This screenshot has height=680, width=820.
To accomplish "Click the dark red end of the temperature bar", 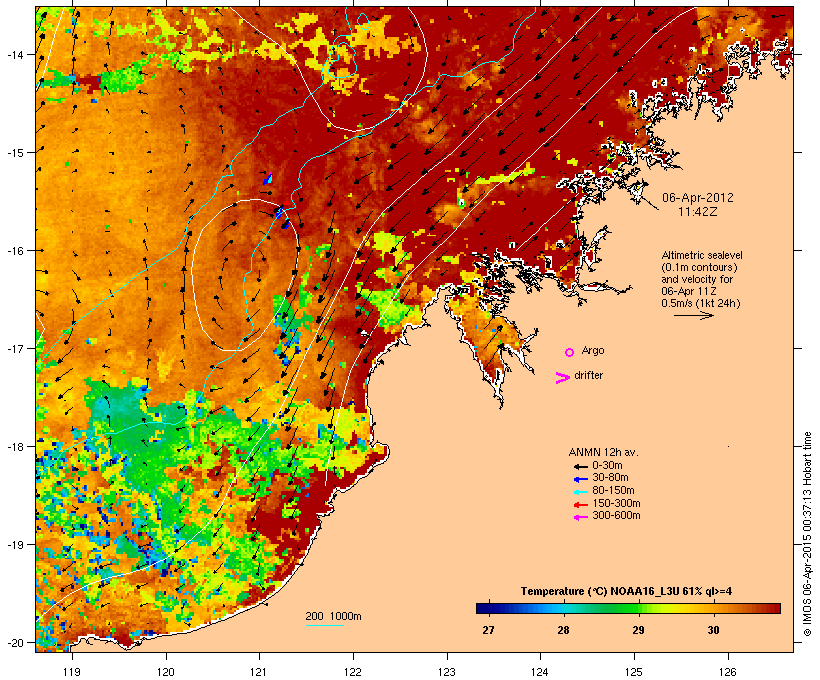I will pyautogui.click(x=775, y=608).
